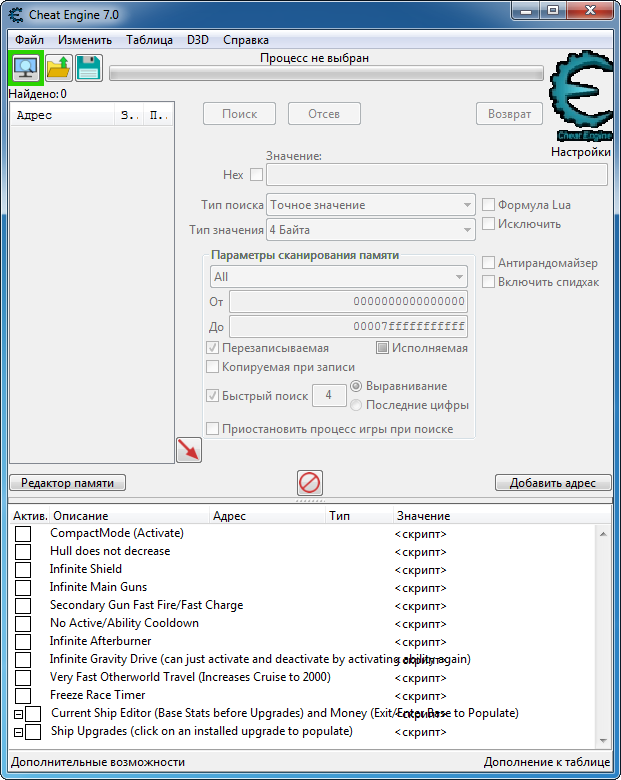Enable Антирандомайзер checkbox
Image resolution: width=621 pixels, height=780 pixels.
pos(489,263)
